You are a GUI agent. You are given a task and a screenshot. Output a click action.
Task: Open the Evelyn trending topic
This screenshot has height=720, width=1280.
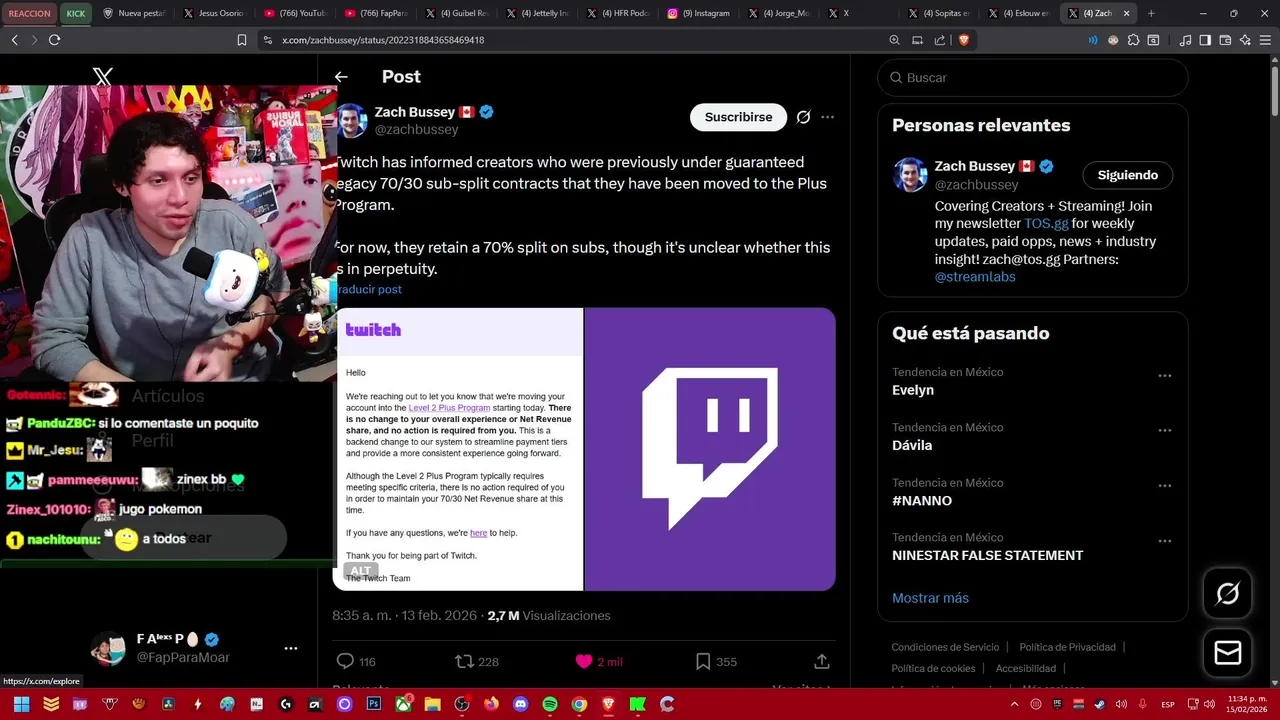[913, 390]
